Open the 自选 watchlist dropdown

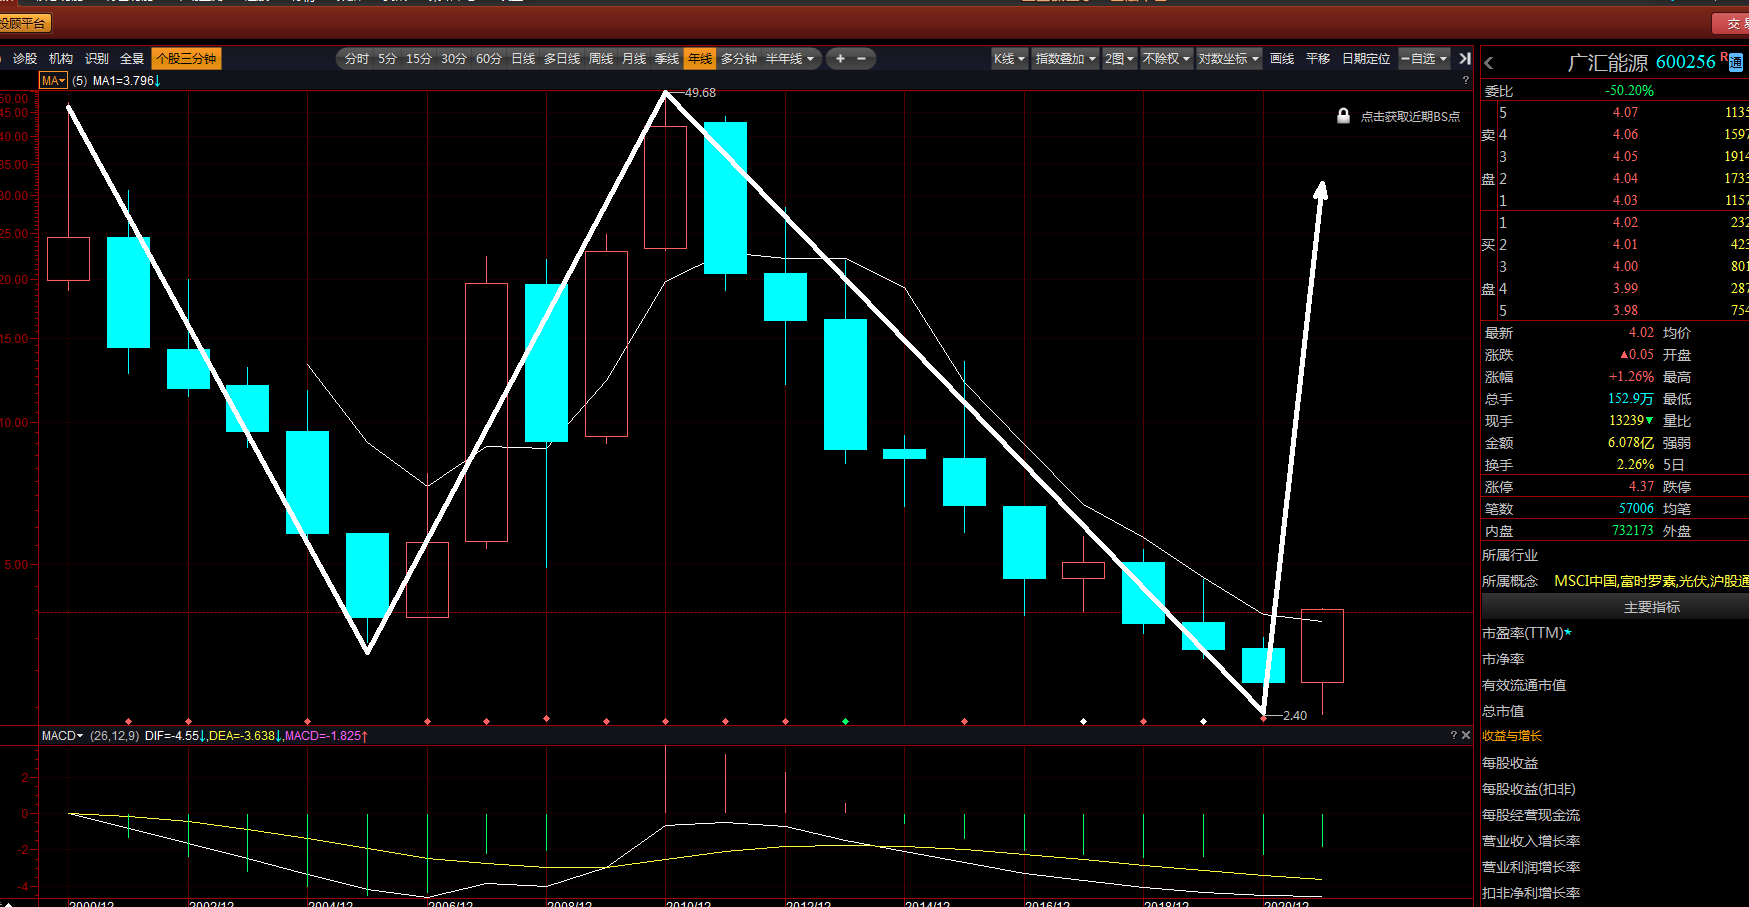1424,59
